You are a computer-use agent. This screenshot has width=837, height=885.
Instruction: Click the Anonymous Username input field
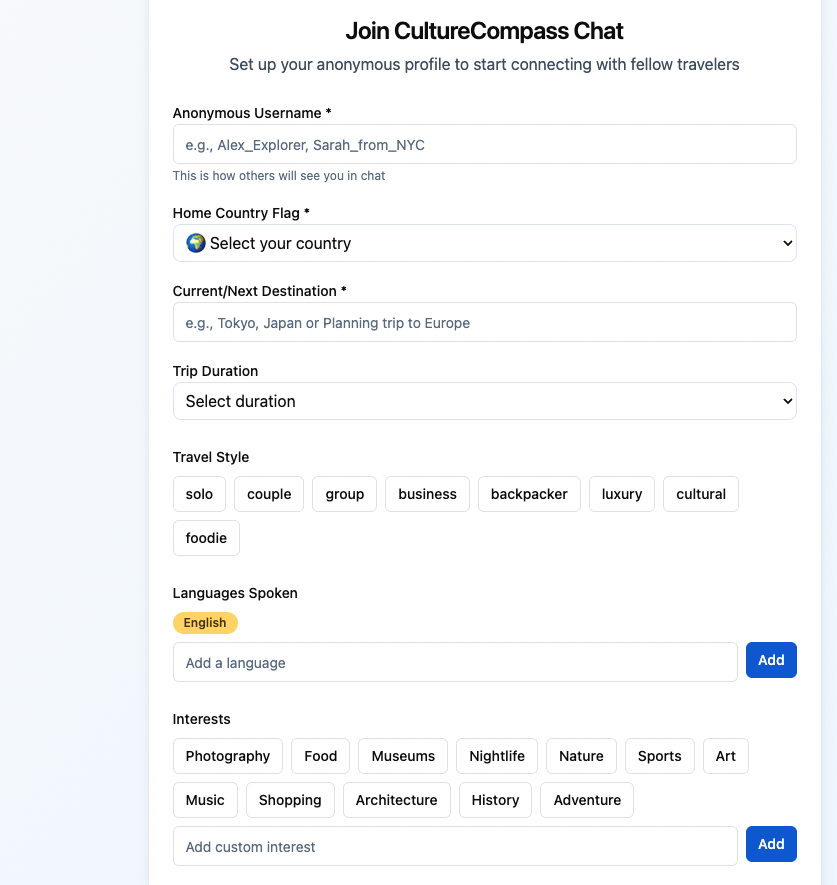coord(484,144)
